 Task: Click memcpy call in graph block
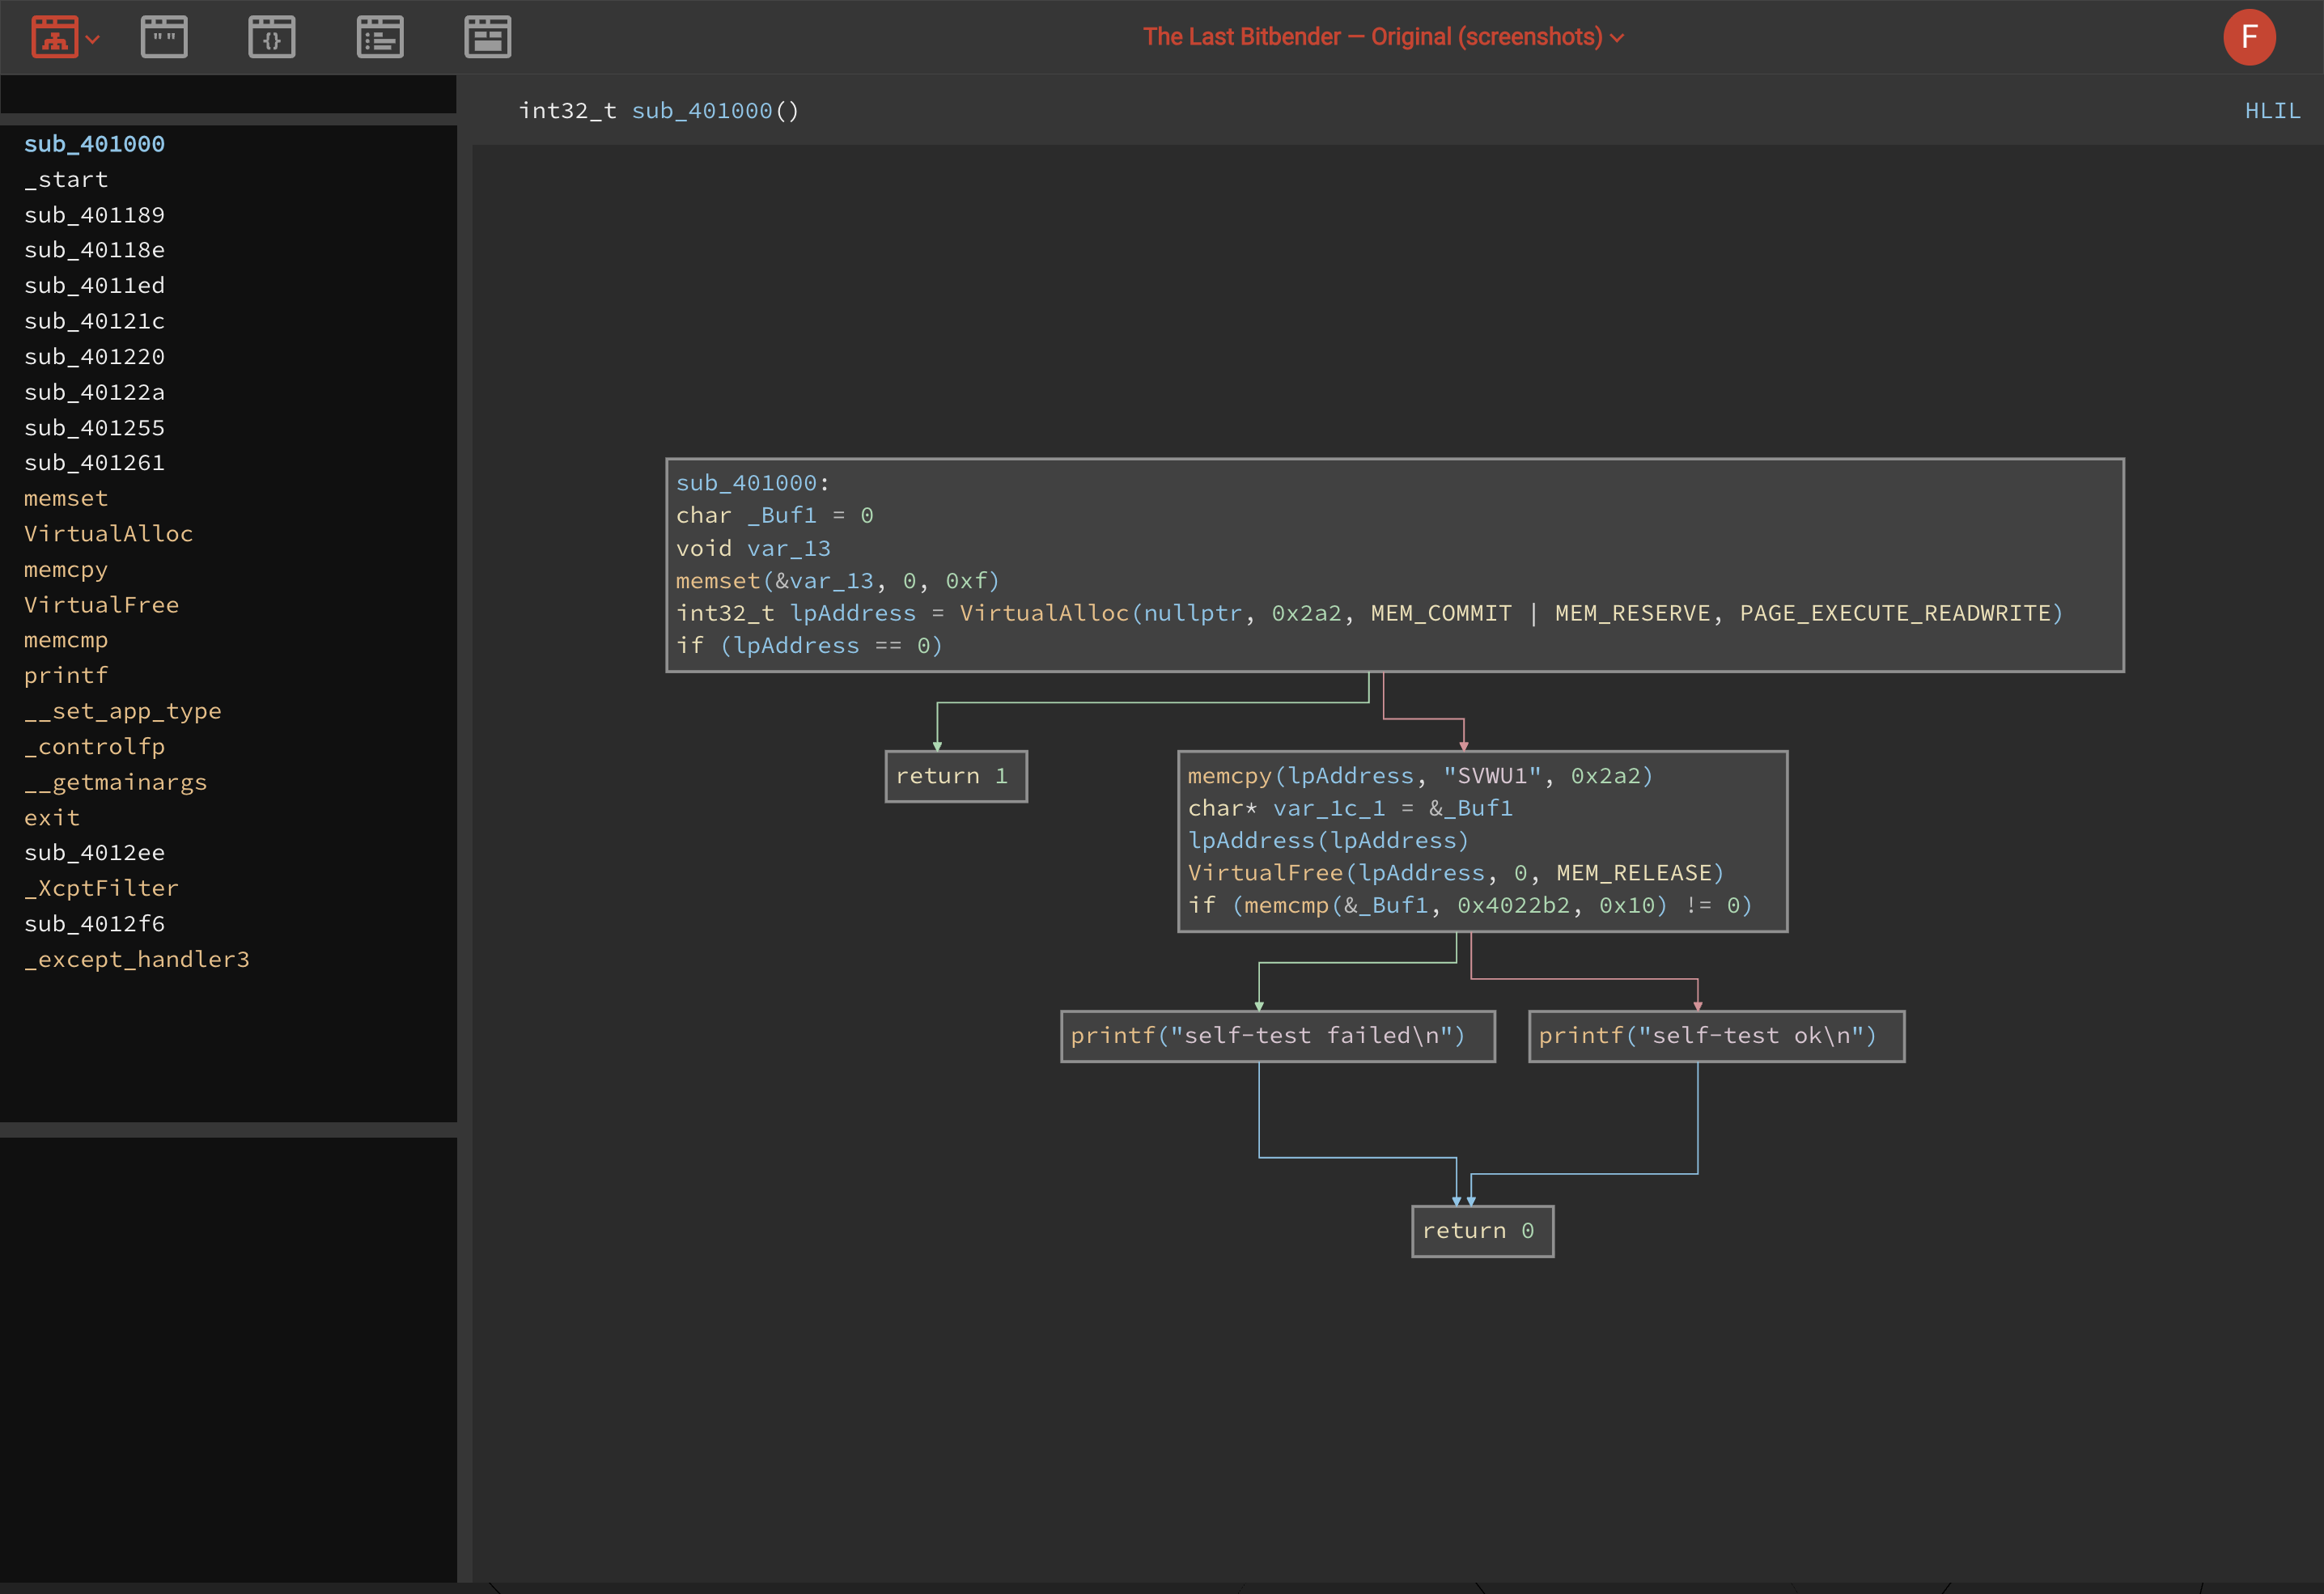pos(1229,776)
